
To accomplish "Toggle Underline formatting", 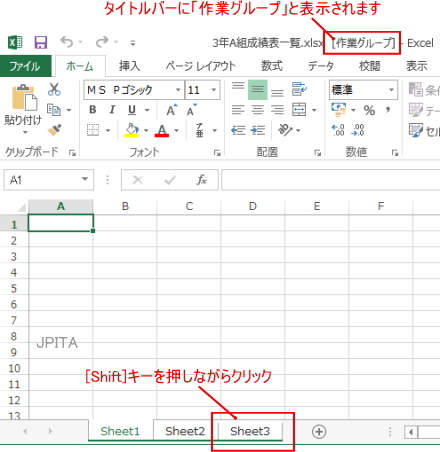I will (132, 110).
